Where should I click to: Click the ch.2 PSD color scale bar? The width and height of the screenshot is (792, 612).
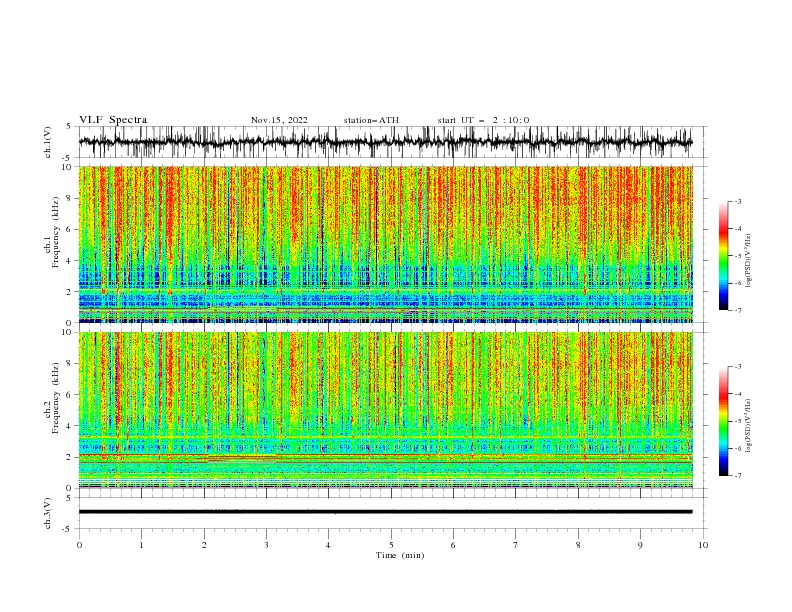[x=723, y=421]
